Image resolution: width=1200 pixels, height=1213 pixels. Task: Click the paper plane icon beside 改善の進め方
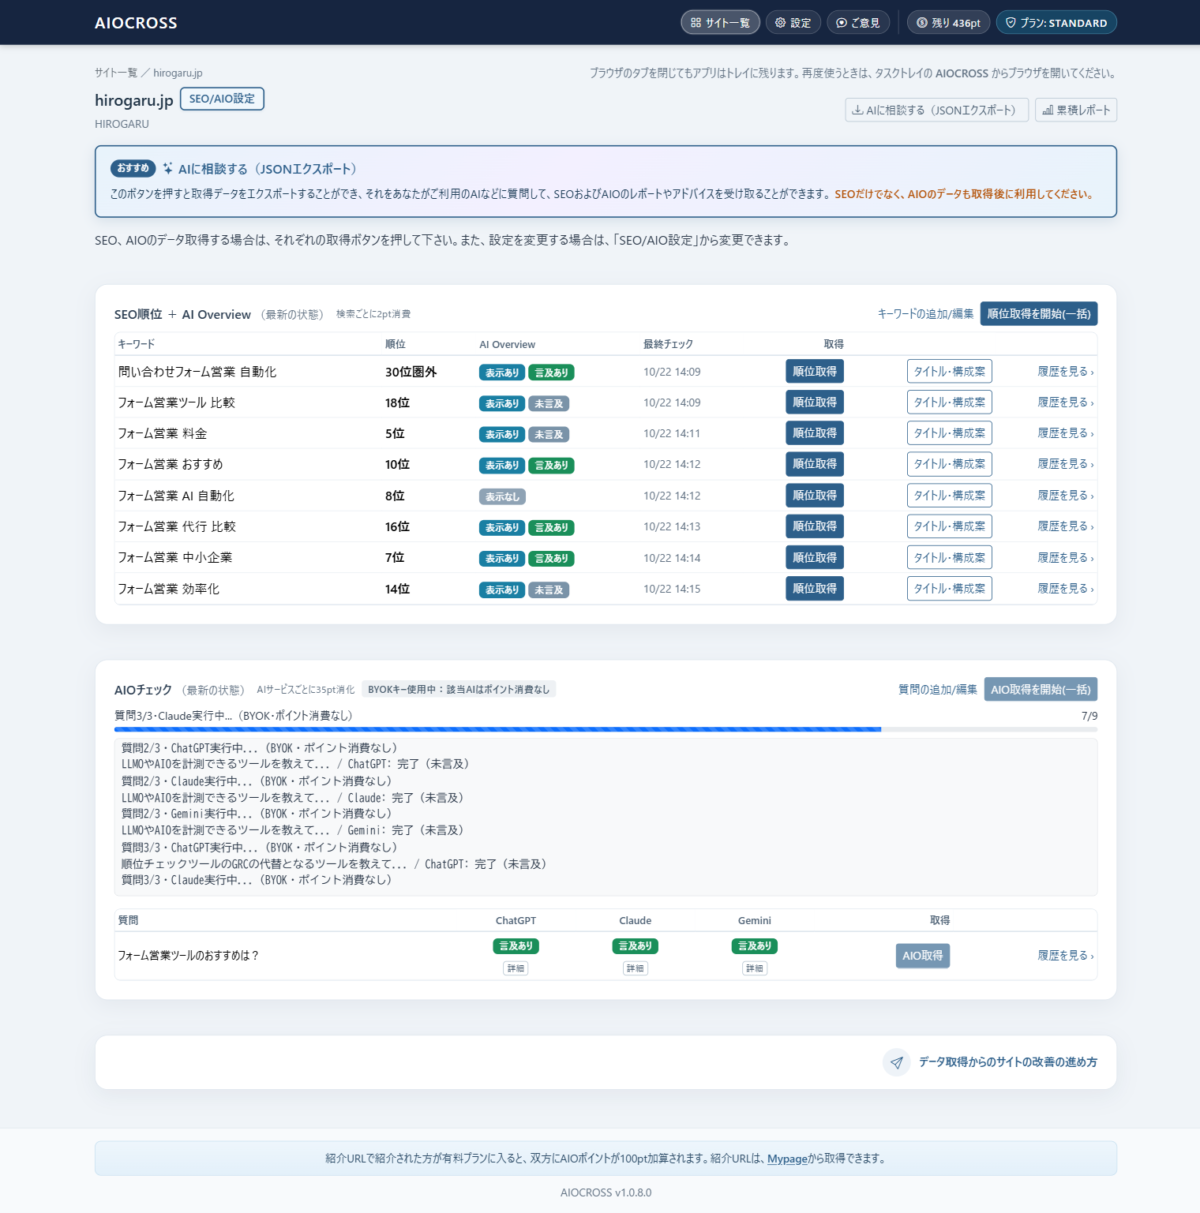[897, 1062]
